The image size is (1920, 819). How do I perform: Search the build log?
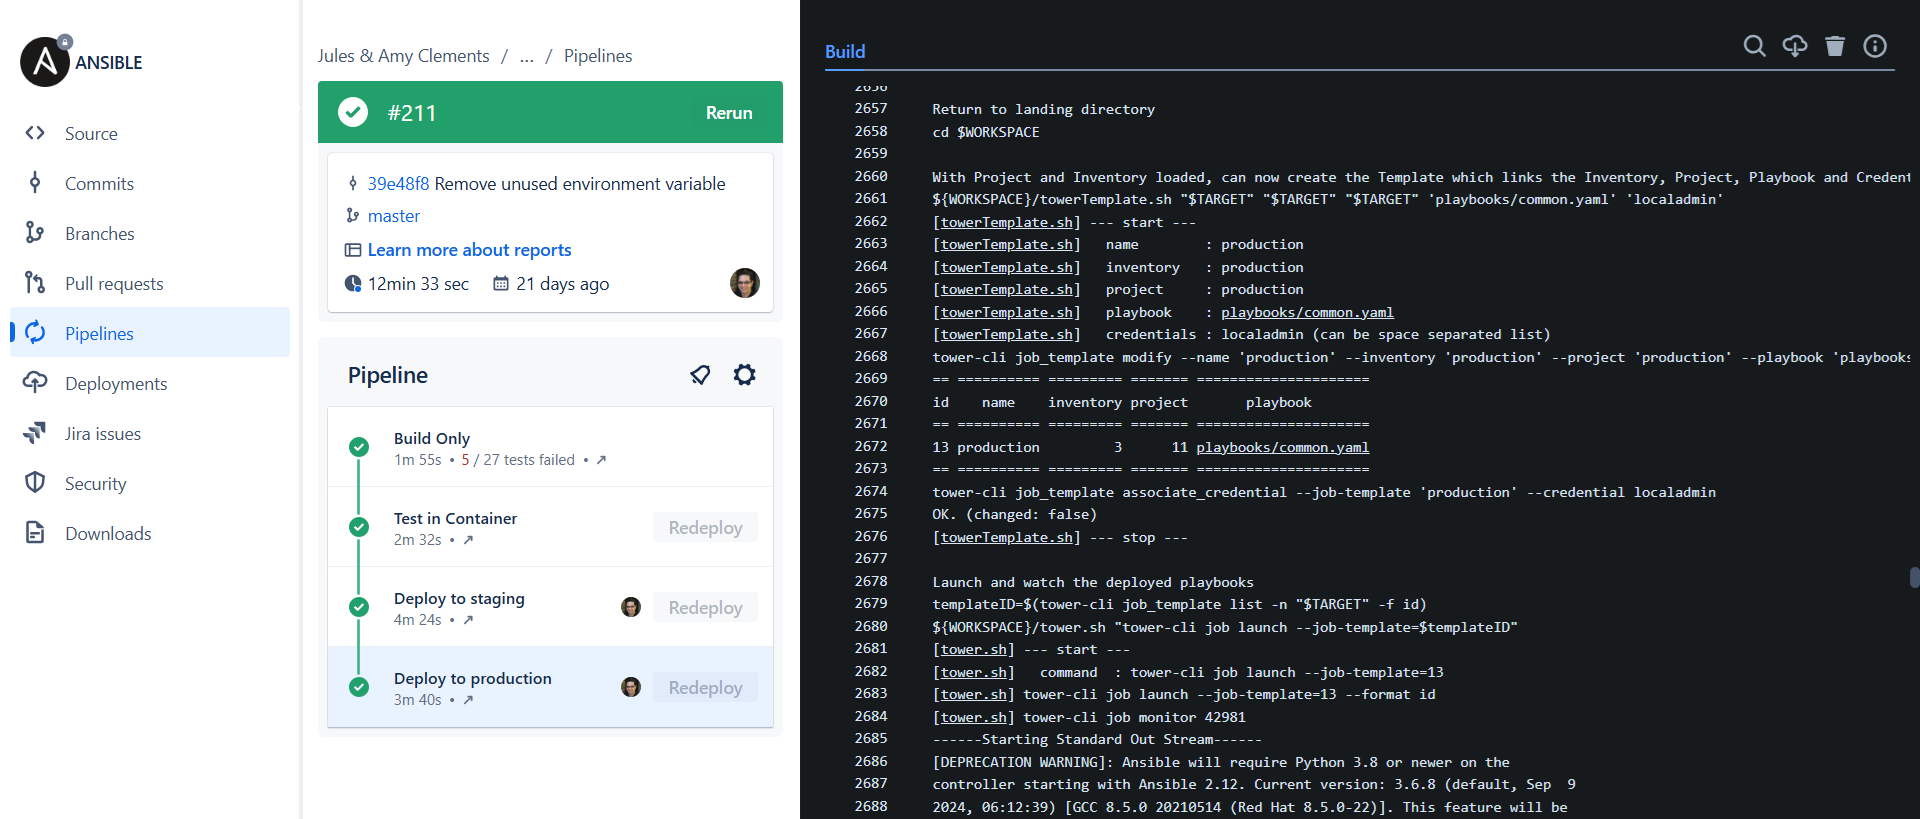tap(1754, 46)
